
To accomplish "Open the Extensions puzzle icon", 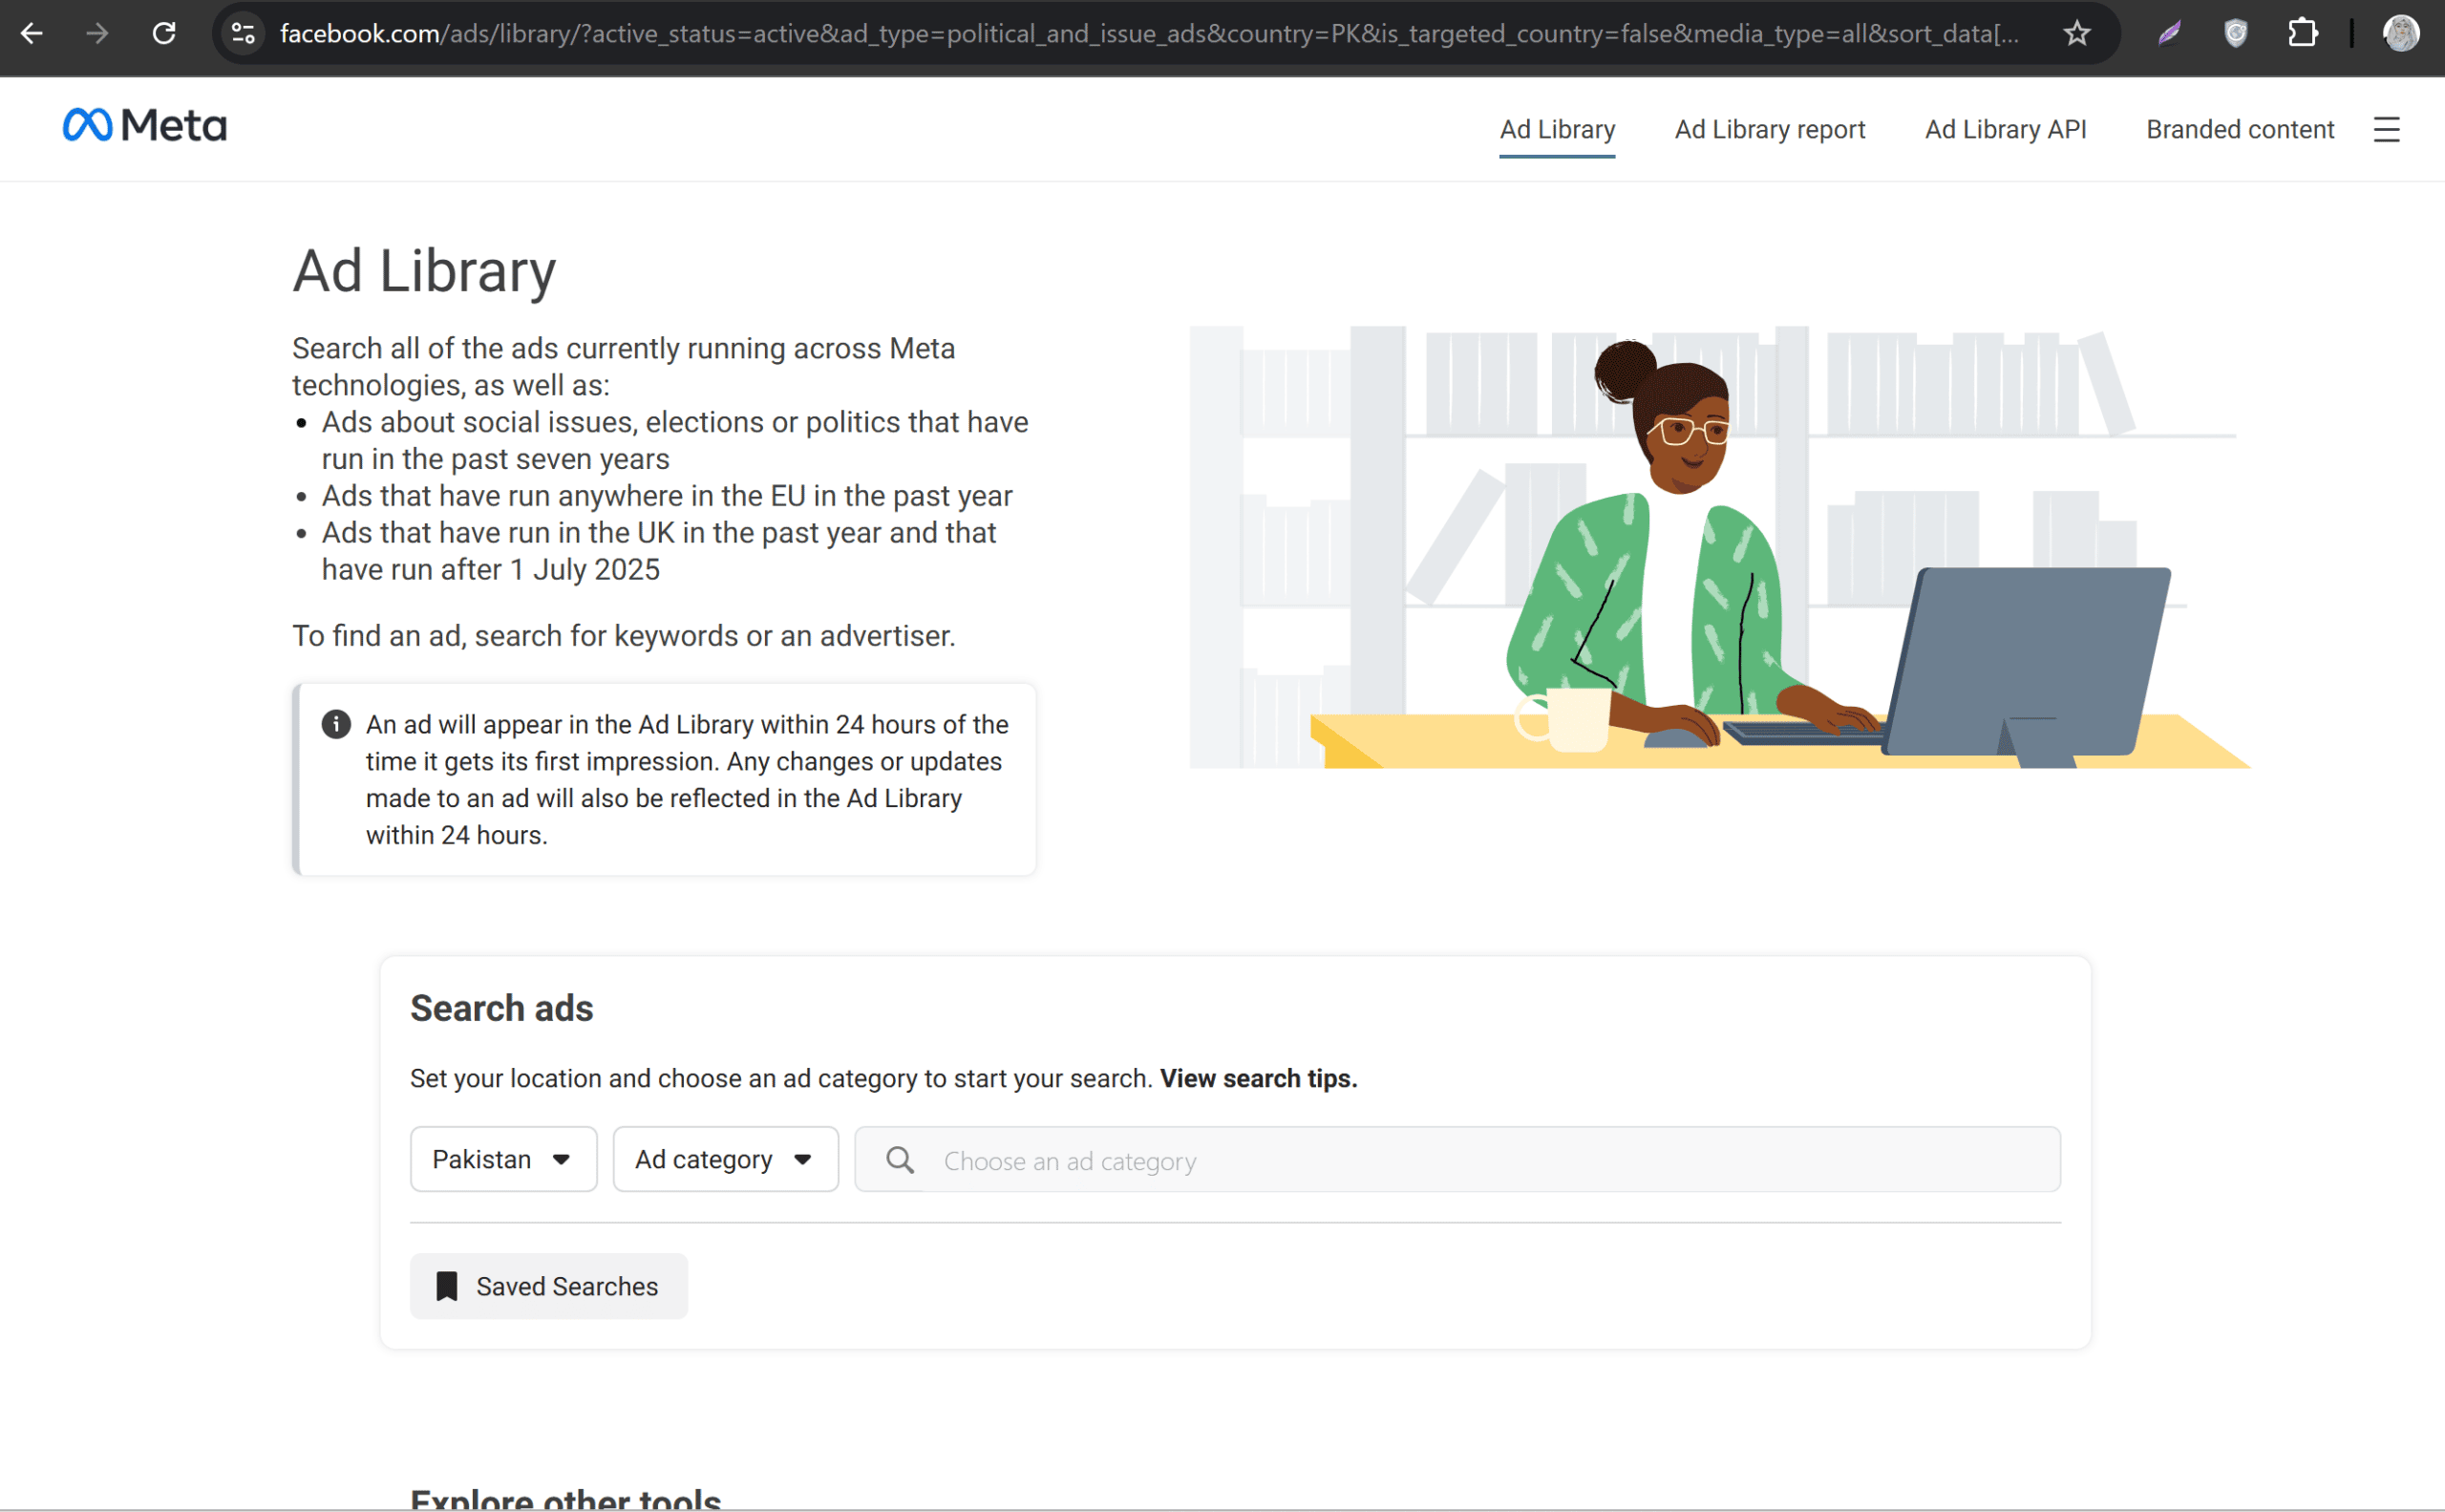I will point(2302,33).
